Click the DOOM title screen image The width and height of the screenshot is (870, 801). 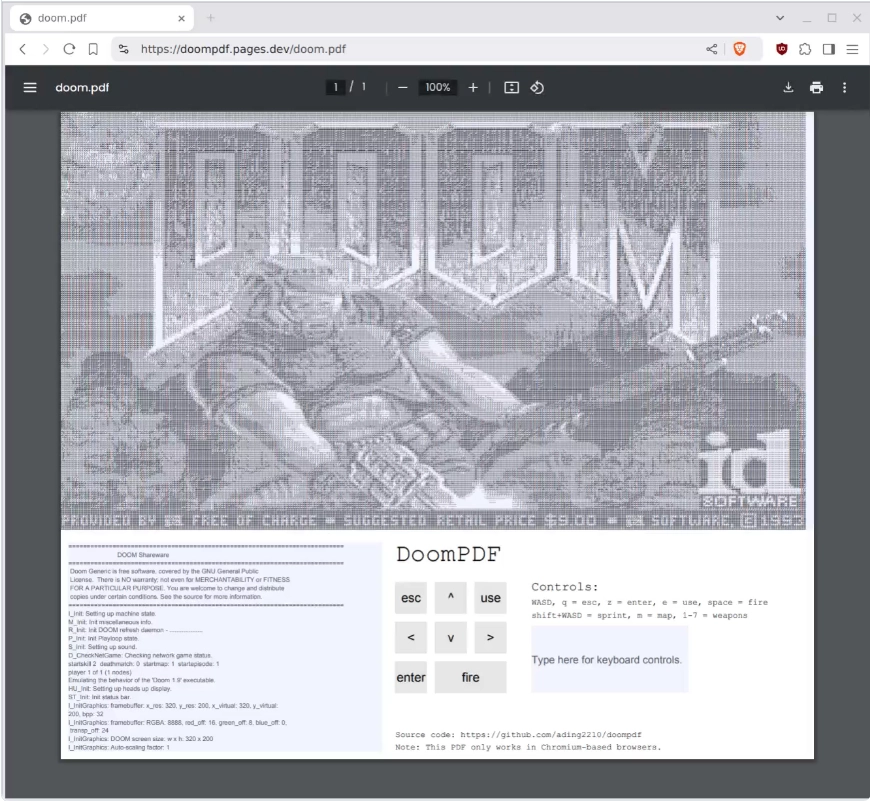pos(433,321)
